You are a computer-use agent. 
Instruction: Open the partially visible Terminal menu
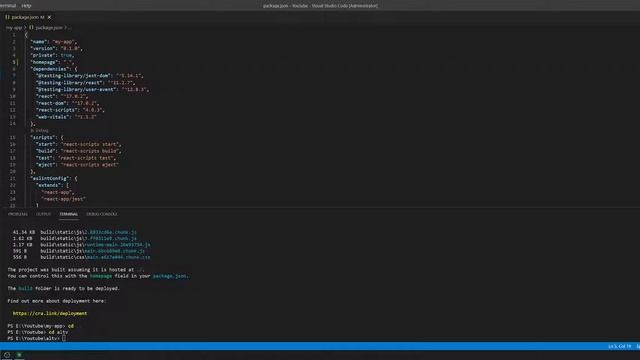[x=8, y=6]
